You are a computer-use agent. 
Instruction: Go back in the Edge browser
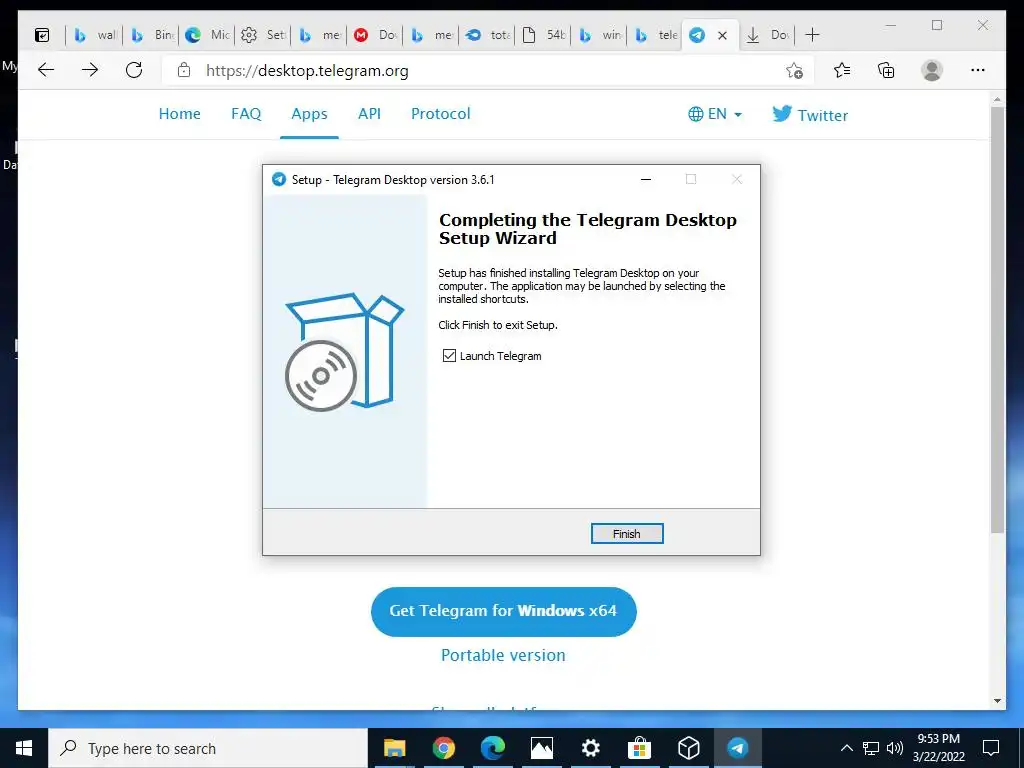point(46,70)
